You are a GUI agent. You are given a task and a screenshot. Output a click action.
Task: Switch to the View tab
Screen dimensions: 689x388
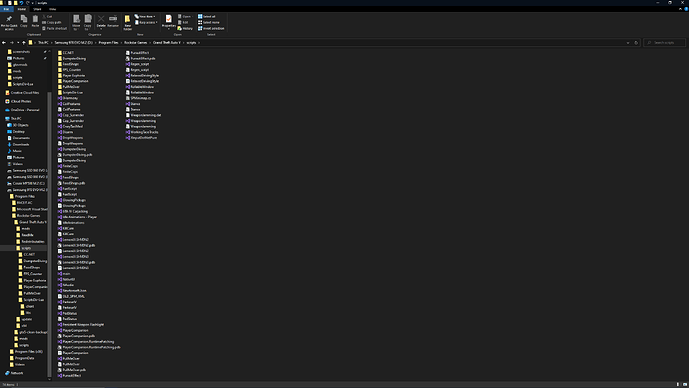tap(52, 9)
